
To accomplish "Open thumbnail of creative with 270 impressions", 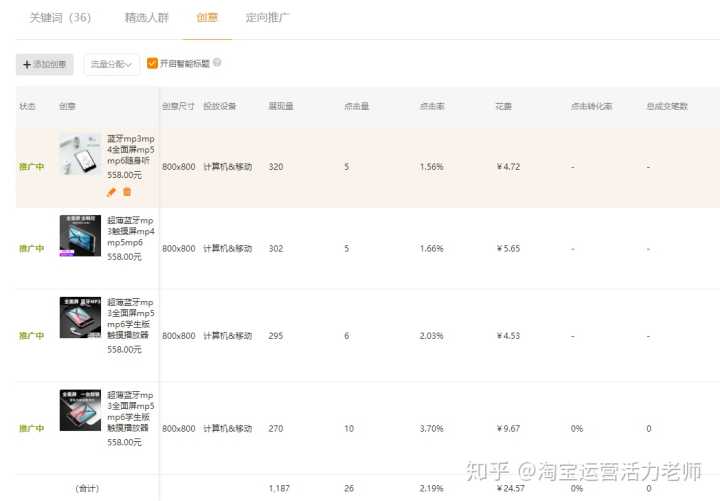I will [80, 410].
